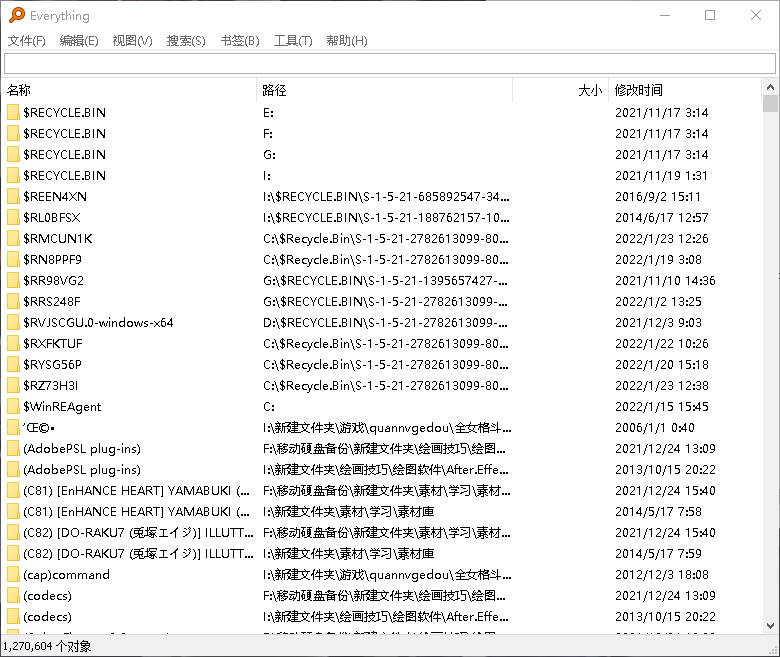
Task: Select the $RRS248F file name
Action: (x=52, y=301)
